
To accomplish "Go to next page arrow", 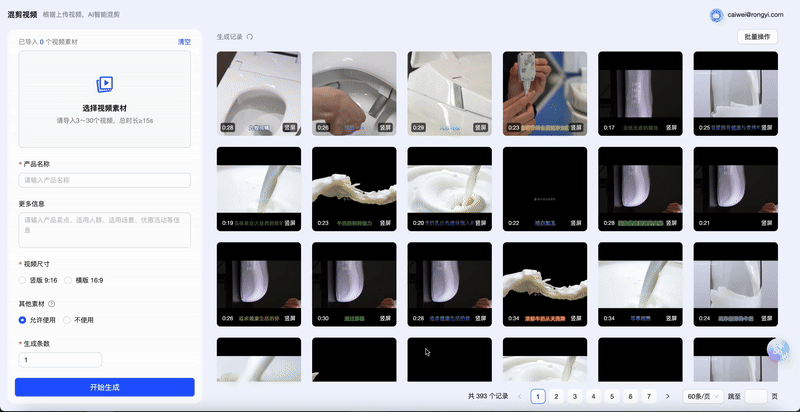I will (x=667, y=396).
